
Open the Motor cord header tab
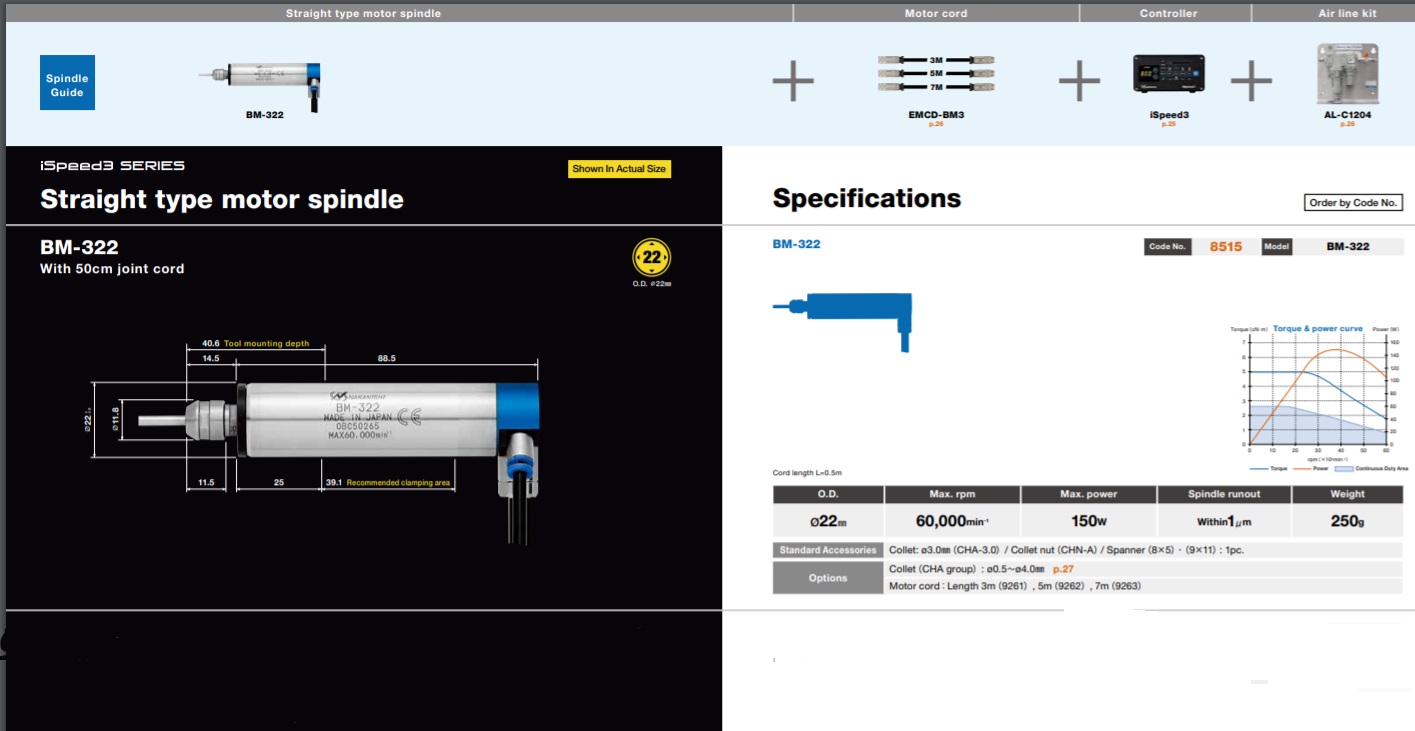point(936,13)
